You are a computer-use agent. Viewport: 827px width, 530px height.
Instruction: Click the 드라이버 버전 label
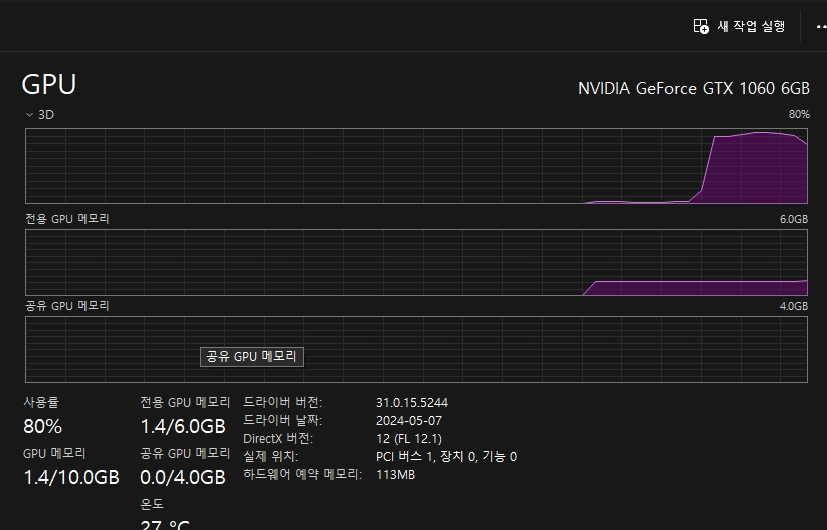[282, 402]
